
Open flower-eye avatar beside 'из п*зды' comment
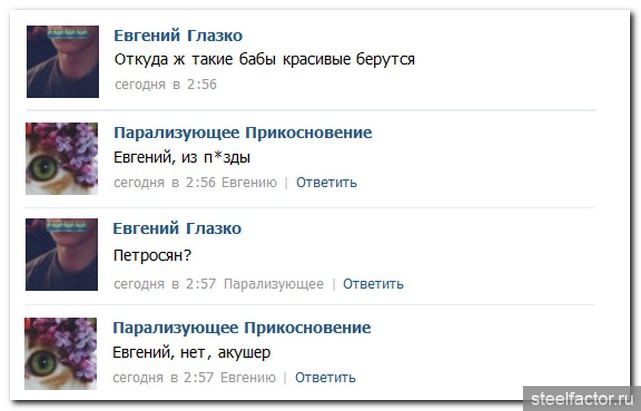point(61,159)
